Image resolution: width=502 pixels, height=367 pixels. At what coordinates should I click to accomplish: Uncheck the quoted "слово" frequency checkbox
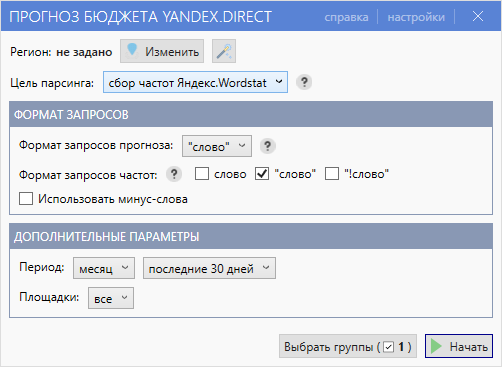tap(262, 174)
